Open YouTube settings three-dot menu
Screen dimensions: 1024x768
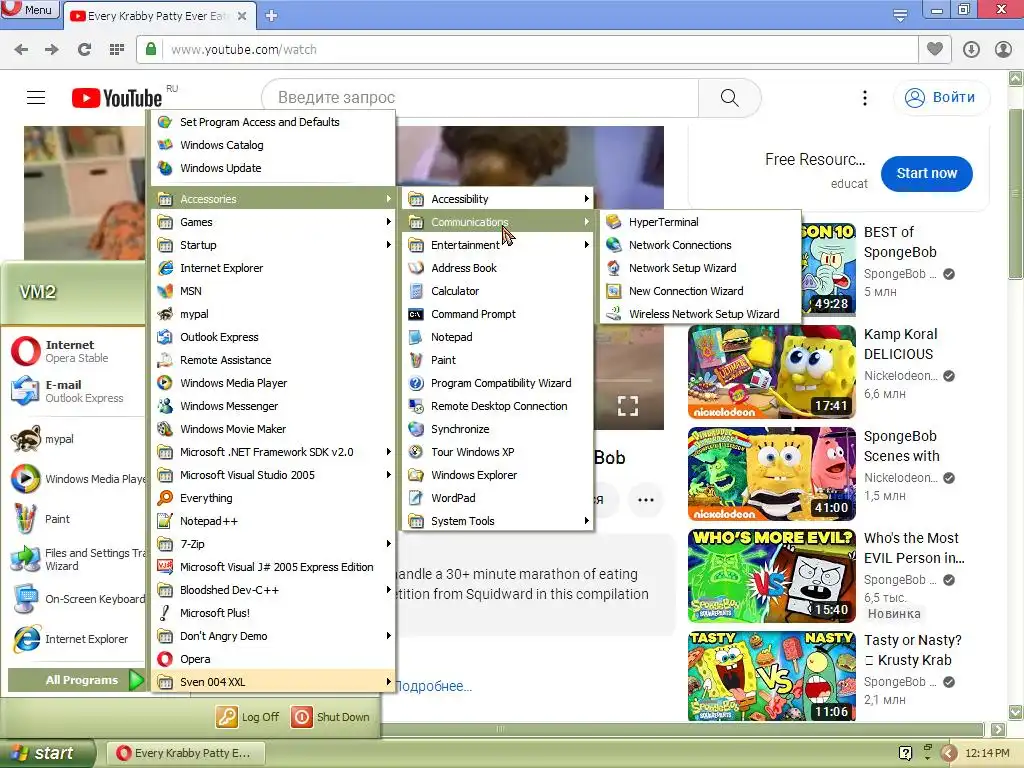tap(865, 97)
